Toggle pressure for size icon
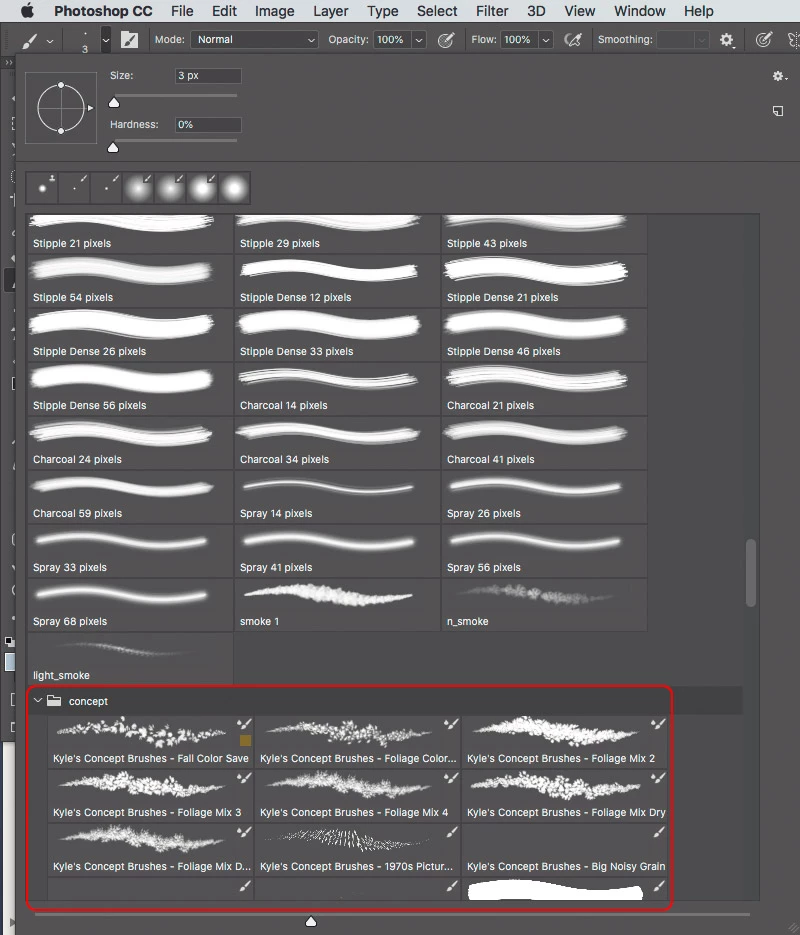Image resolution: width=800 pixels, height=935 pixels. (x=764, y=40)
